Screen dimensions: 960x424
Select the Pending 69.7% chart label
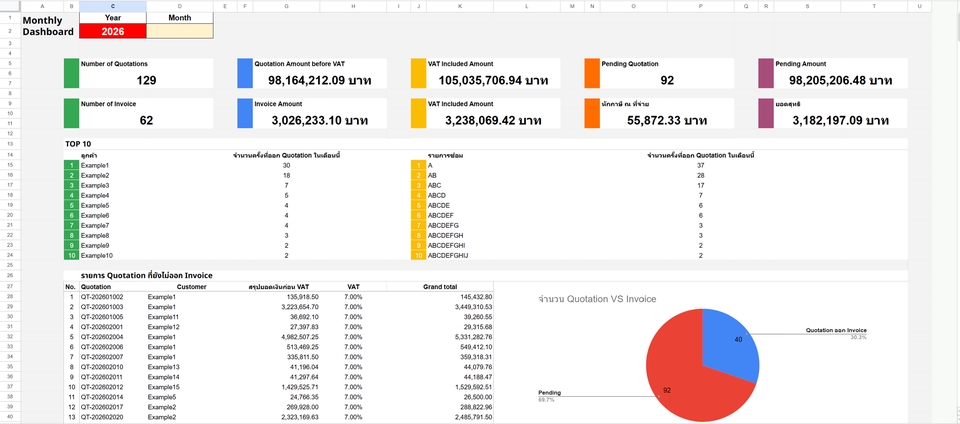click(x=549, y=396)
